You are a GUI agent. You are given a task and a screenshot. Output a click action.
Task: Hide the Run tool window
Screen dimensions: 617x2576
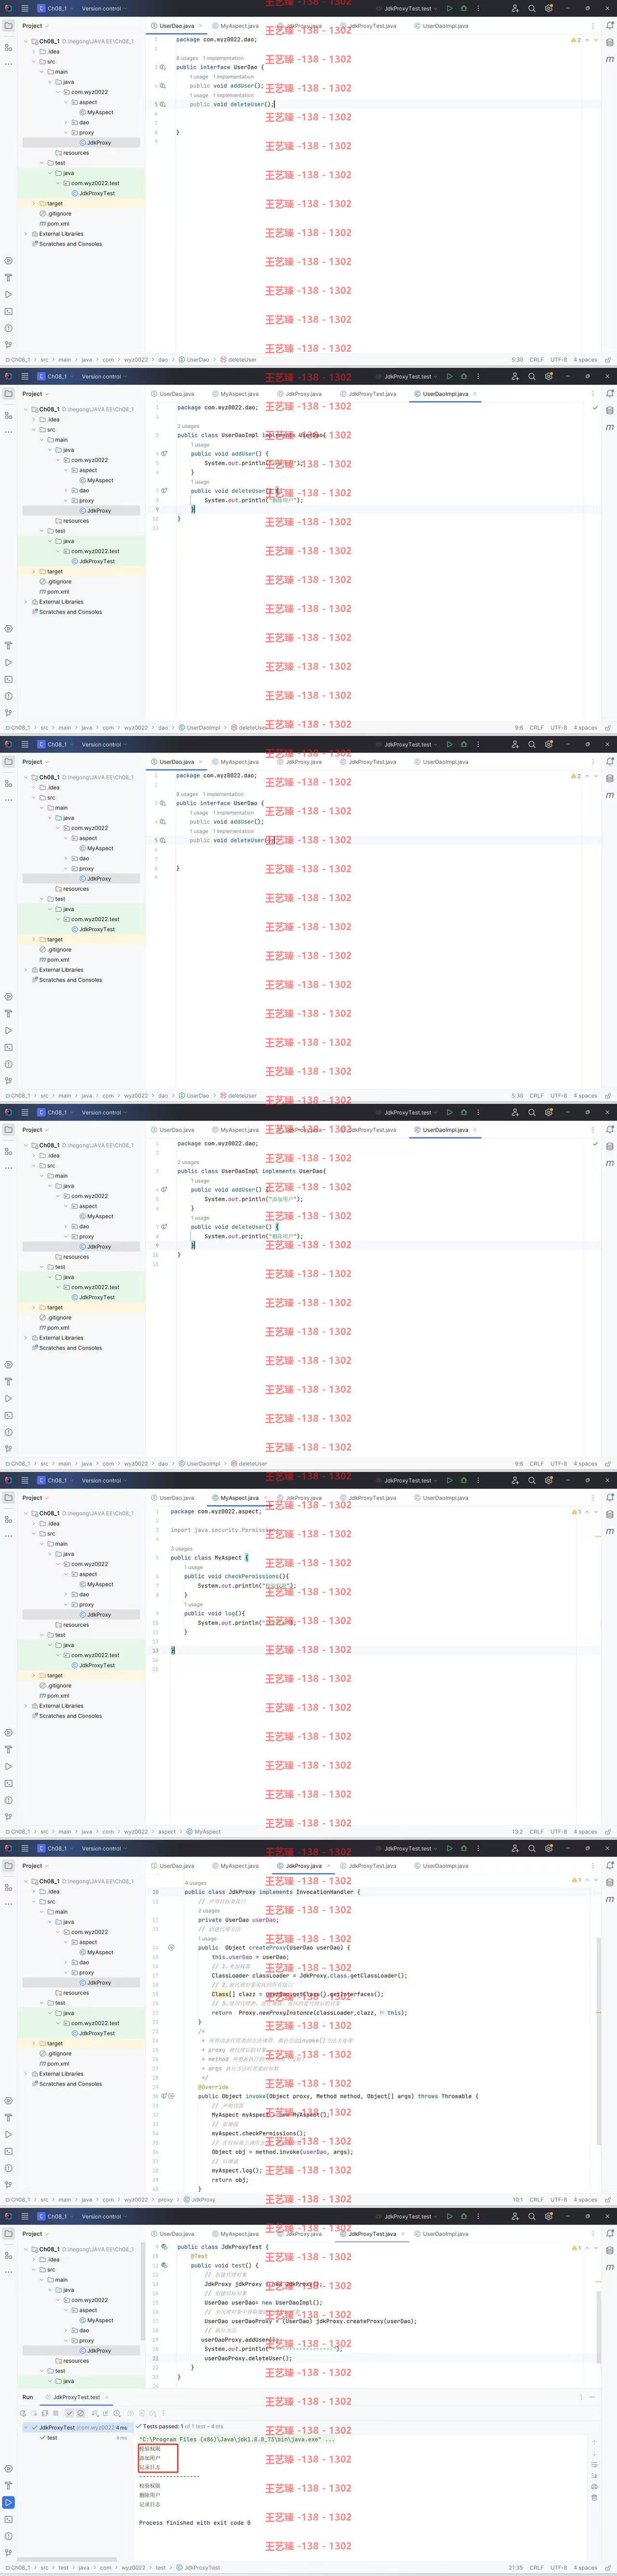tap(592, 2397)
